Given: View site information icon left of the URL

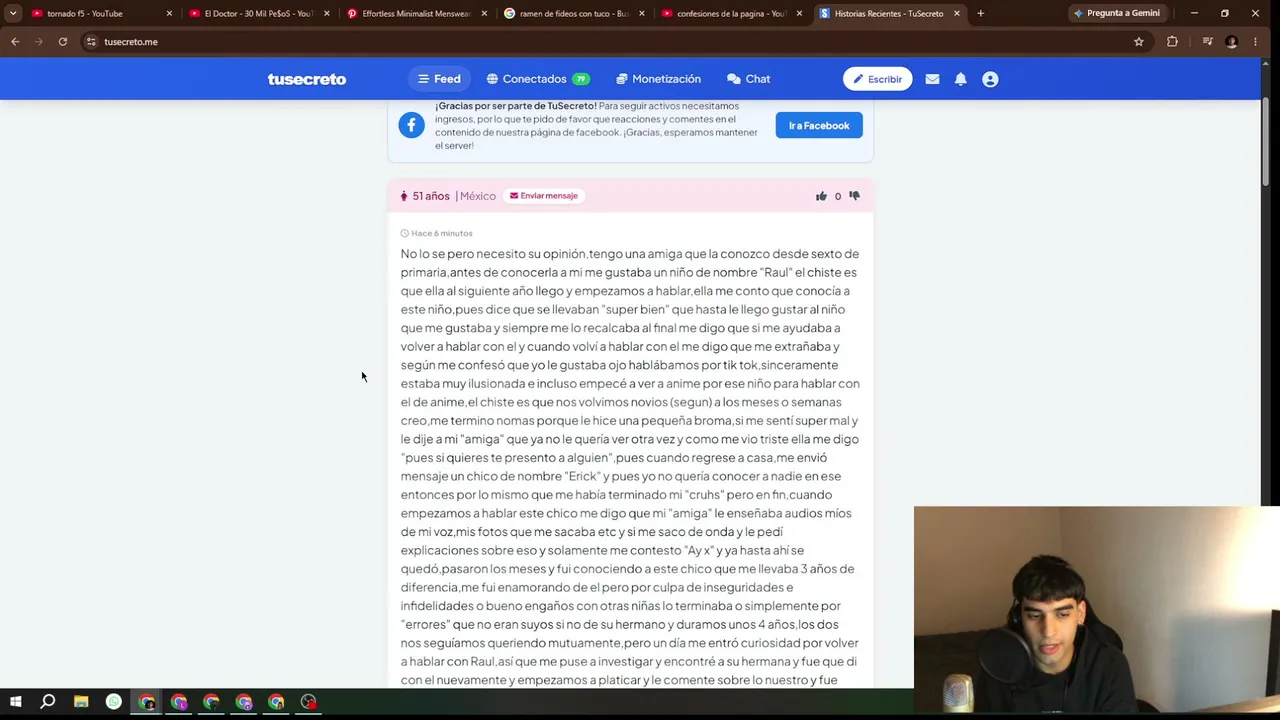Looking at the screenshot, I should [x=91, y=42].
